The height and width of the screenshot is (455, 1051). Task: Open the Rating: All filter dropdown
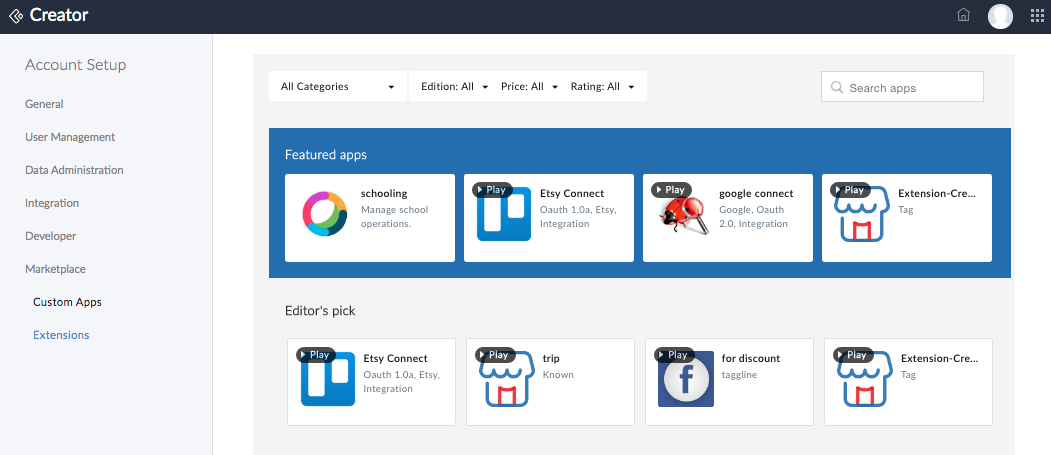tap(602, 86)
